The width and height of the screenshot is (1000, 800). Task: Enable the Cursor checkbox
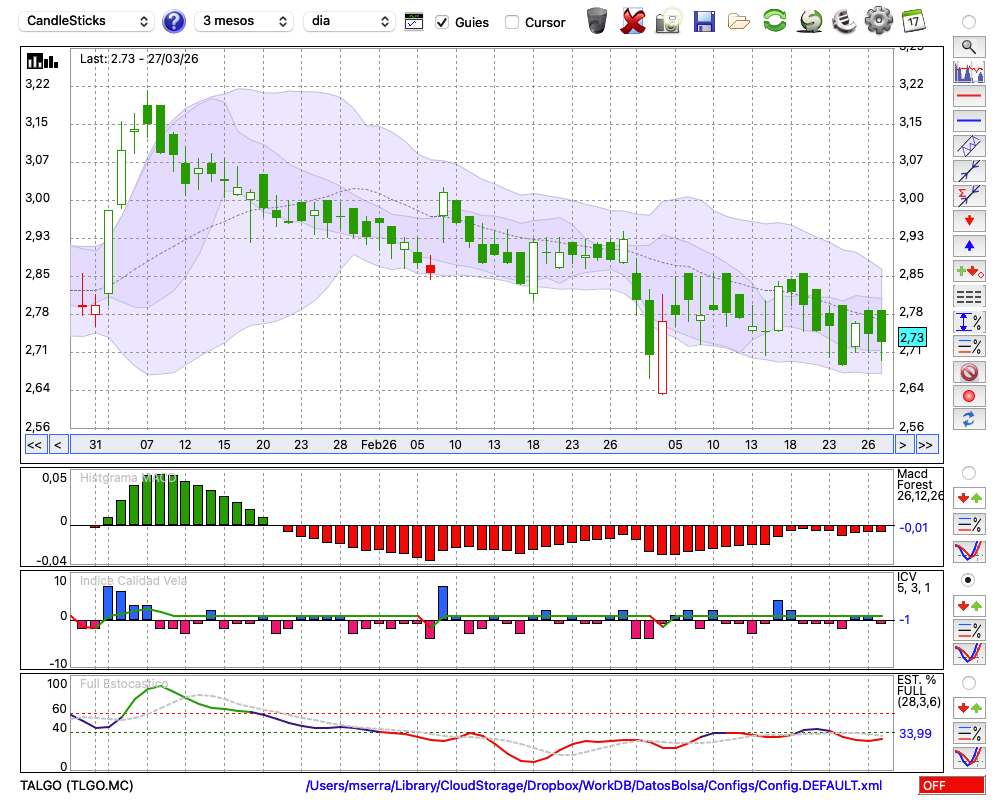click(x=512, y=22)
